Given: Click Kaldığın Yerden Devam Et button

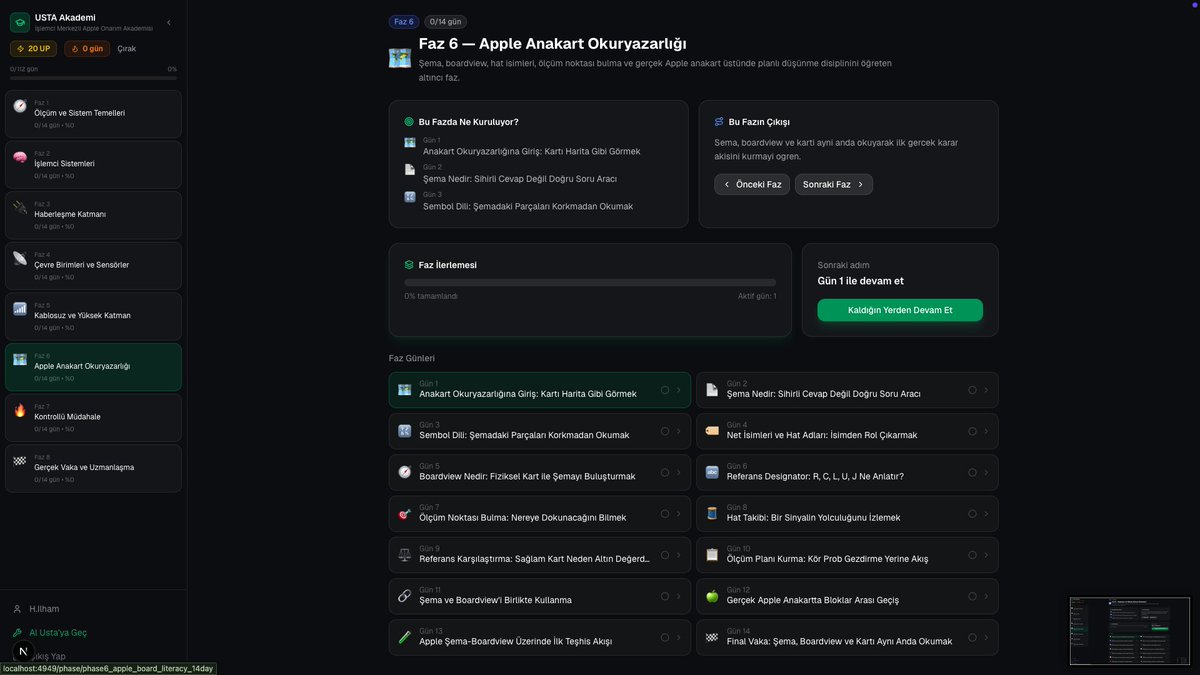Looking at the screenshot, I should pos(900,310).
